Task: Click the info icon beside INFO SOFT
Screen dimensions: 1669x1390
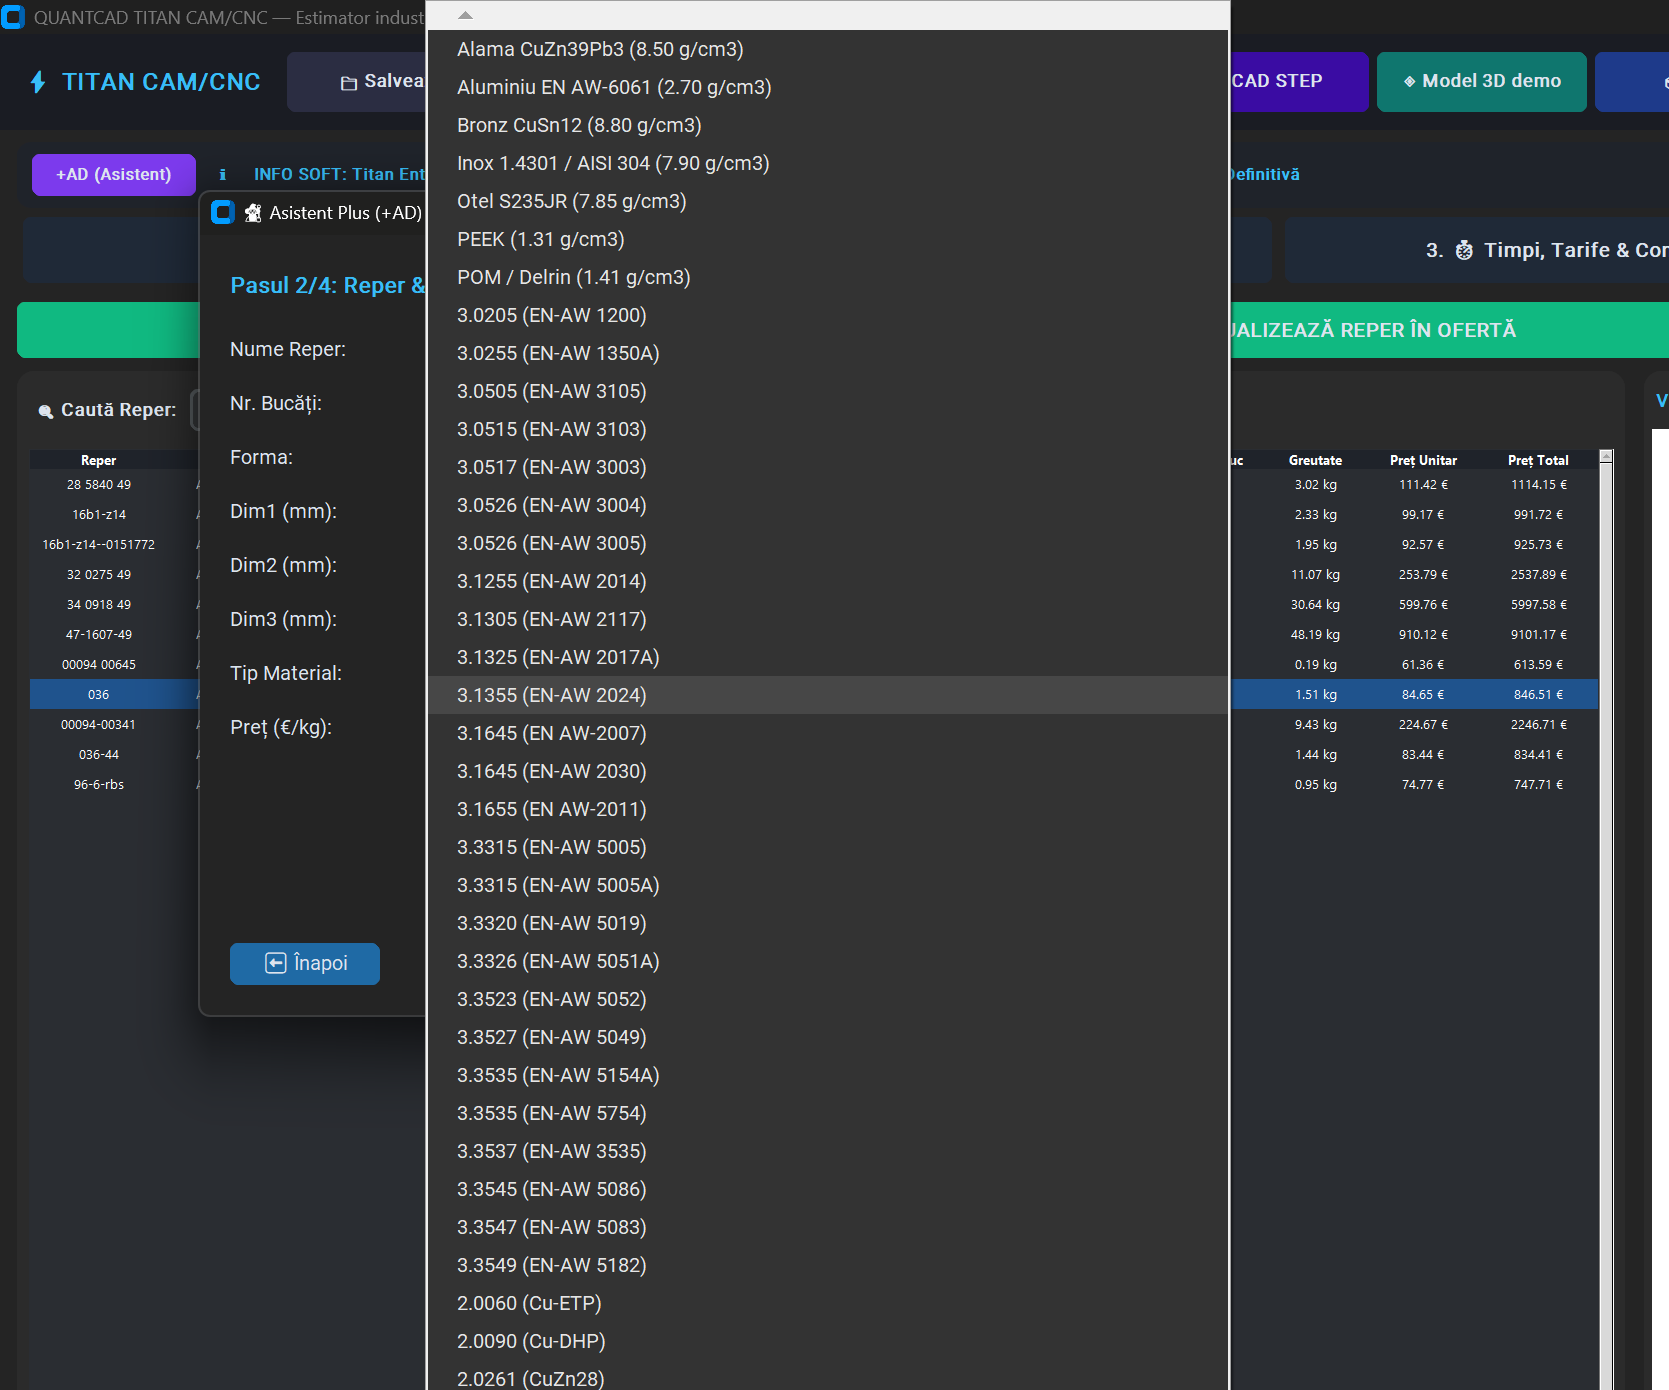Action: pos(222,174)
